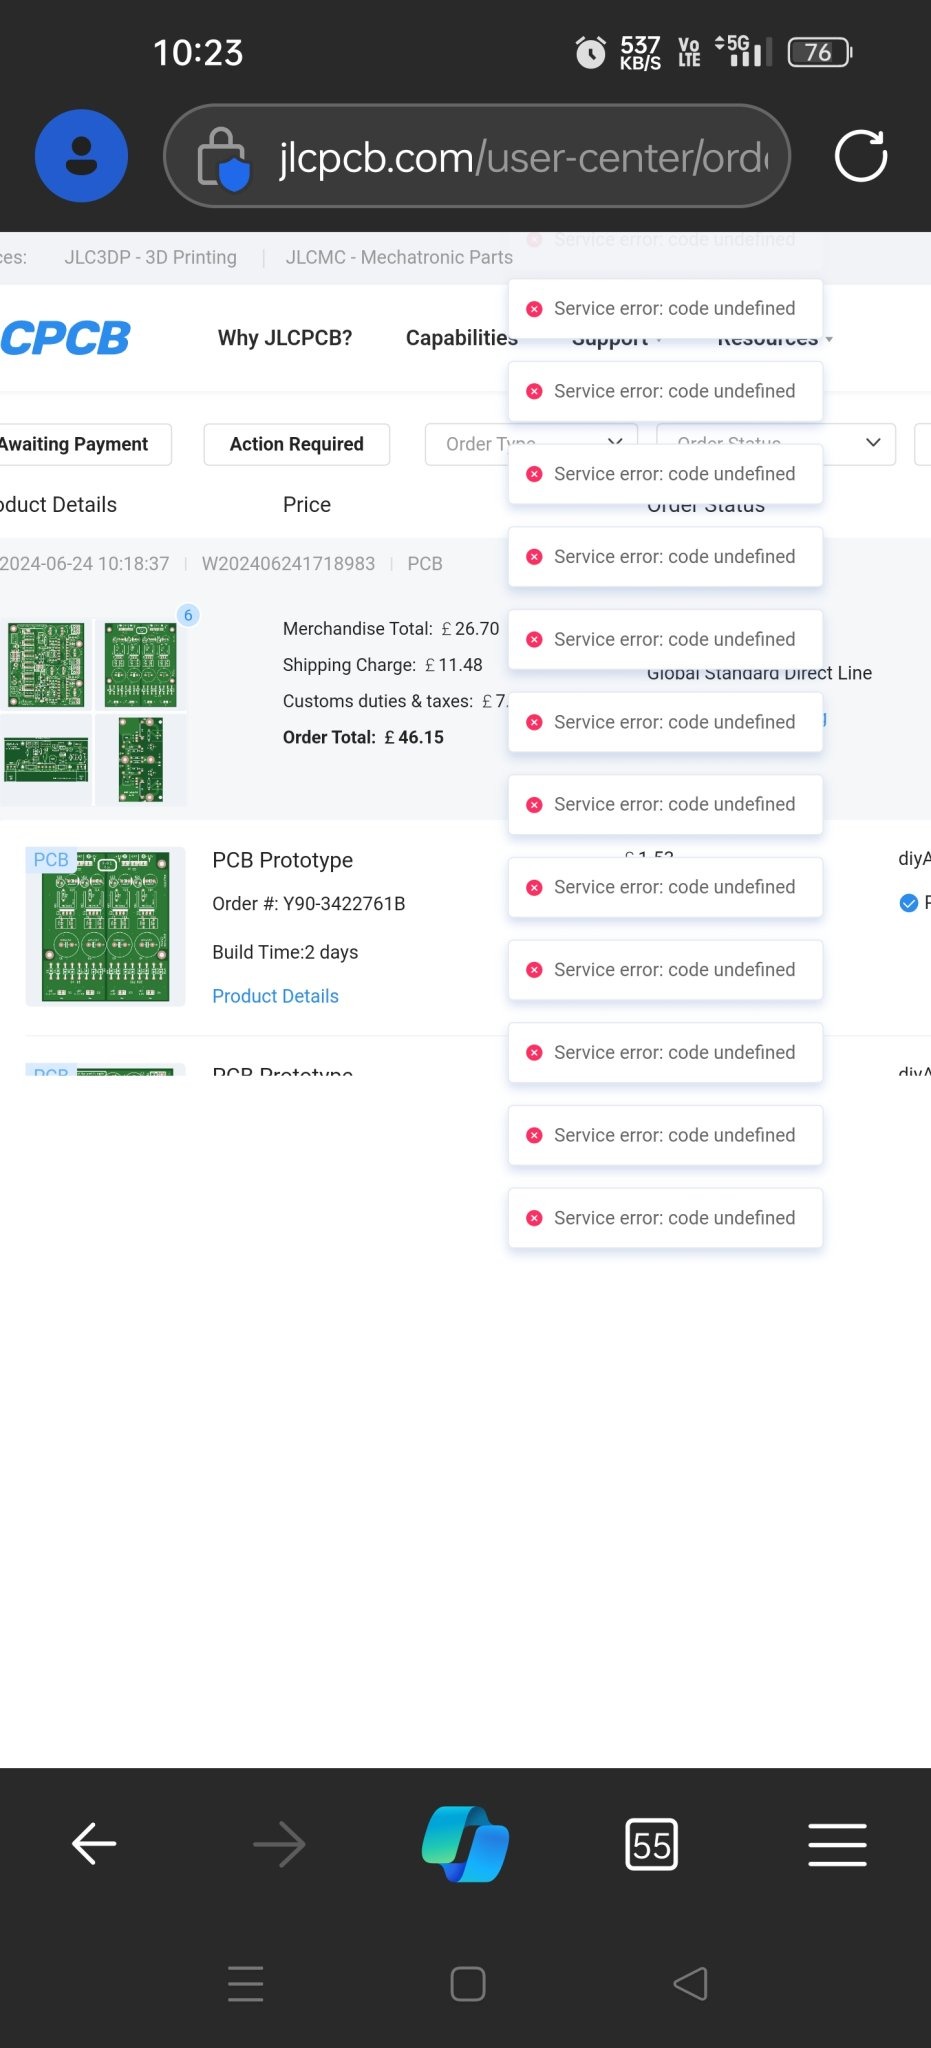The width and height of the screenshot is (931, 2048).
Task: Tap the battery 76 status indicator
Action: pyautogui.click(x=819, y=52)
